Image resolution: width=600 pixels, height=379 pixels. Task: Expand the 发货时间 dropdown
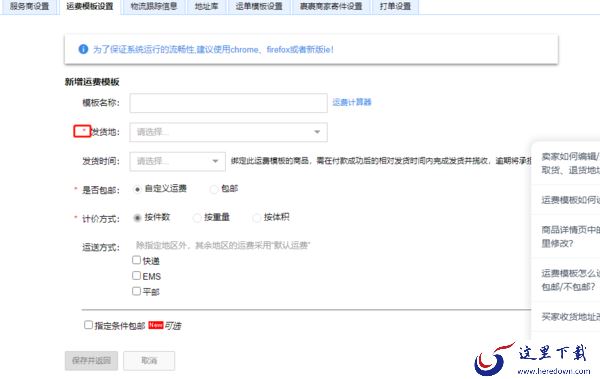[178, 161]
